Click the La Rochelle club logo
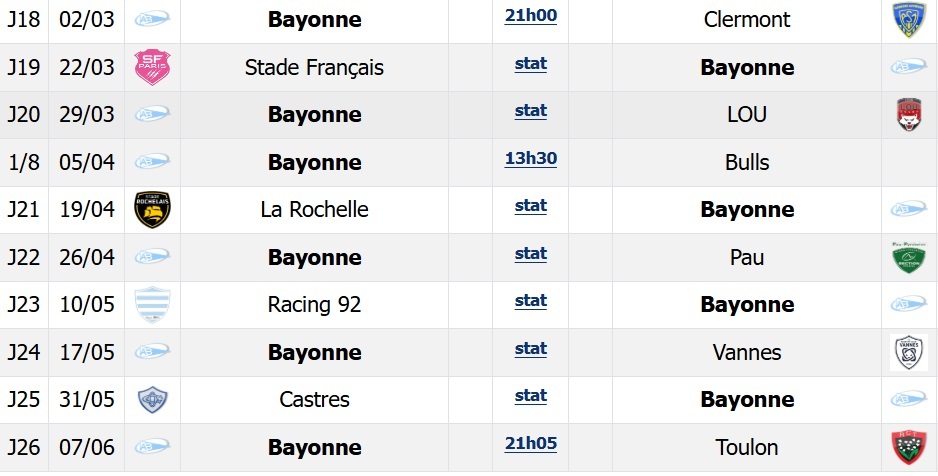The image size is (938, 476). [152, 209]
